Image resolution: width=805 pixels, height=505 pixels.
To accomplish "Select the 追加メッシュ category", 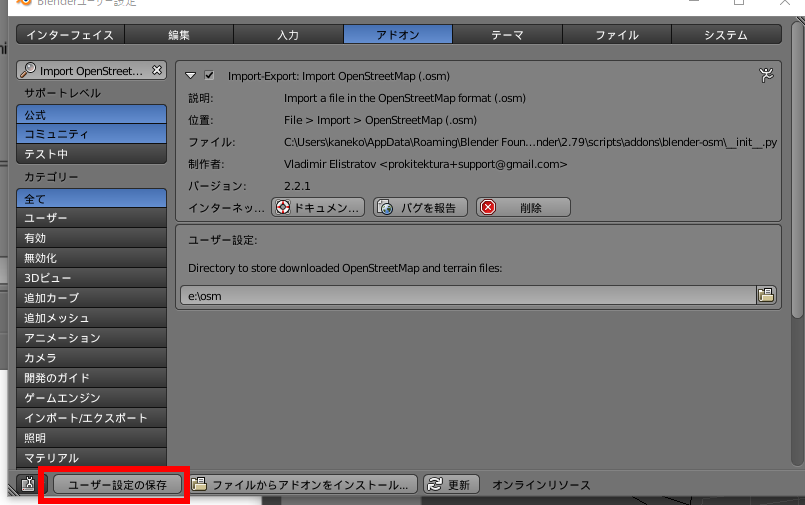I will 91,318.
